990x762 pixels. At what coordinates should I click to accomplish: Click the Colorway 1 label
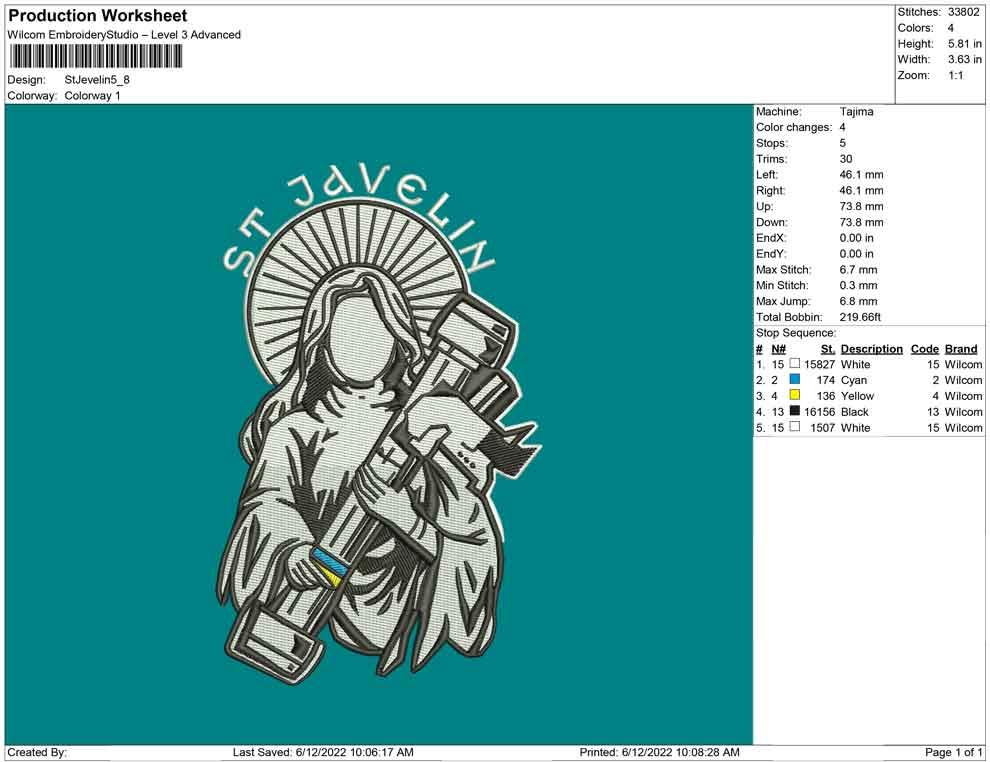pos(92,95)
